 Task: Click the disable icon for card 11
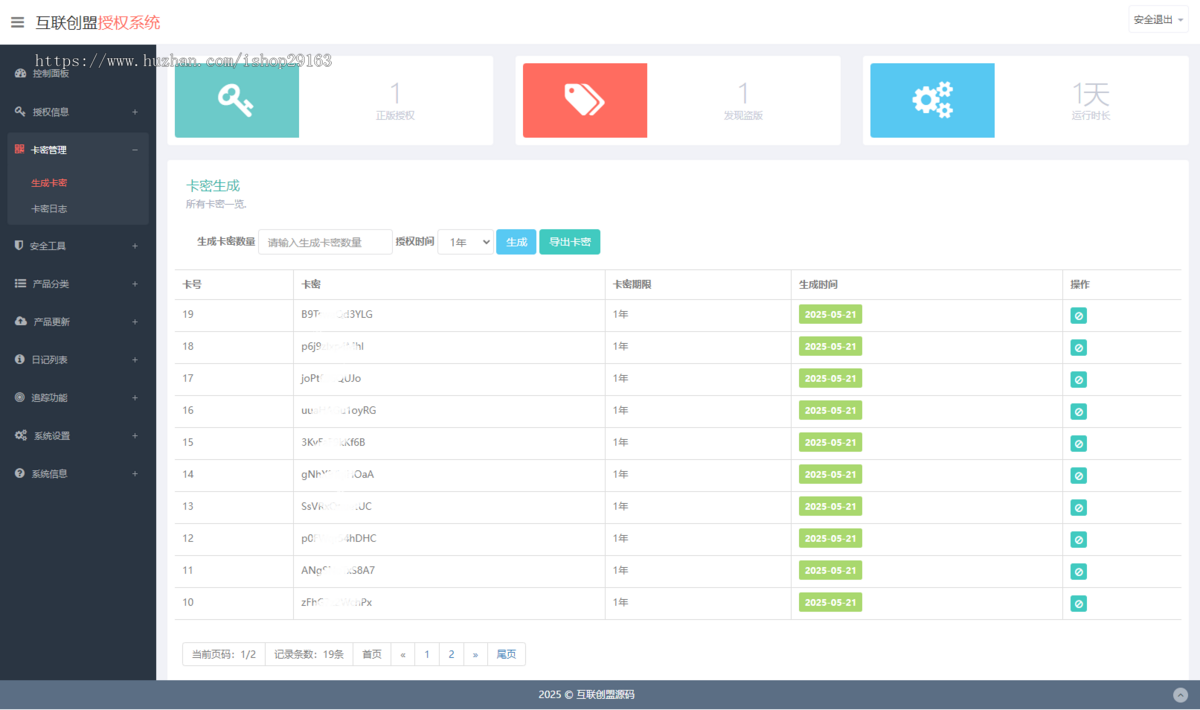pos(1078,572)
